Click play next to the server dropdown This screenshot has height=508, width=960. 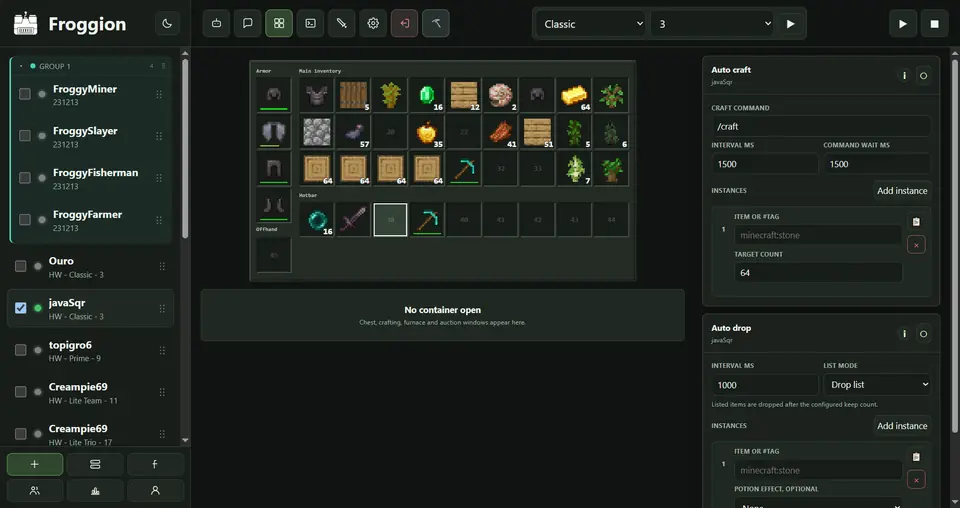point(790,24)
